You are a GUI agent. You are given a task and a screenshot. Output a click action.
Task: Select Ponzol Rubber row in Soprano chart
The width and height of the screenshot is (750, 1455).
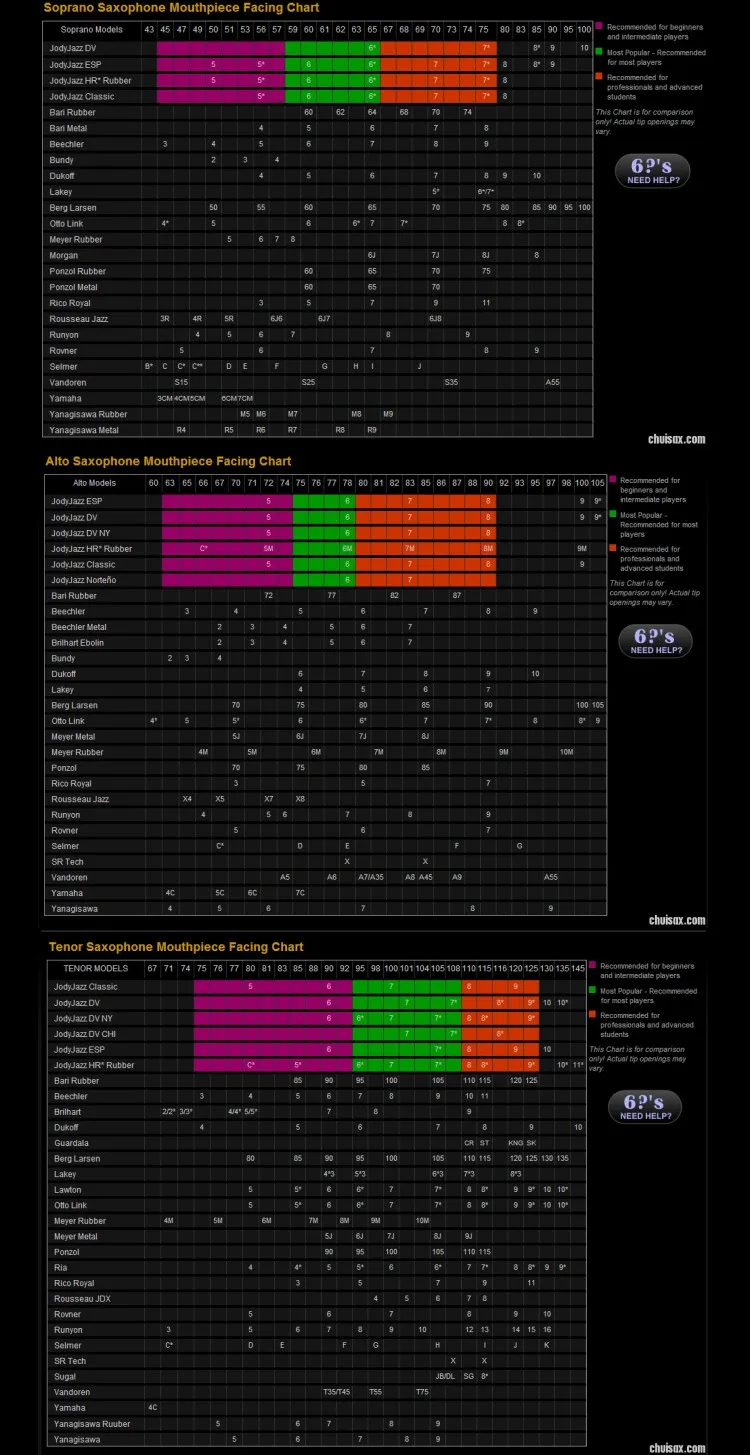[x=320, y=271]
